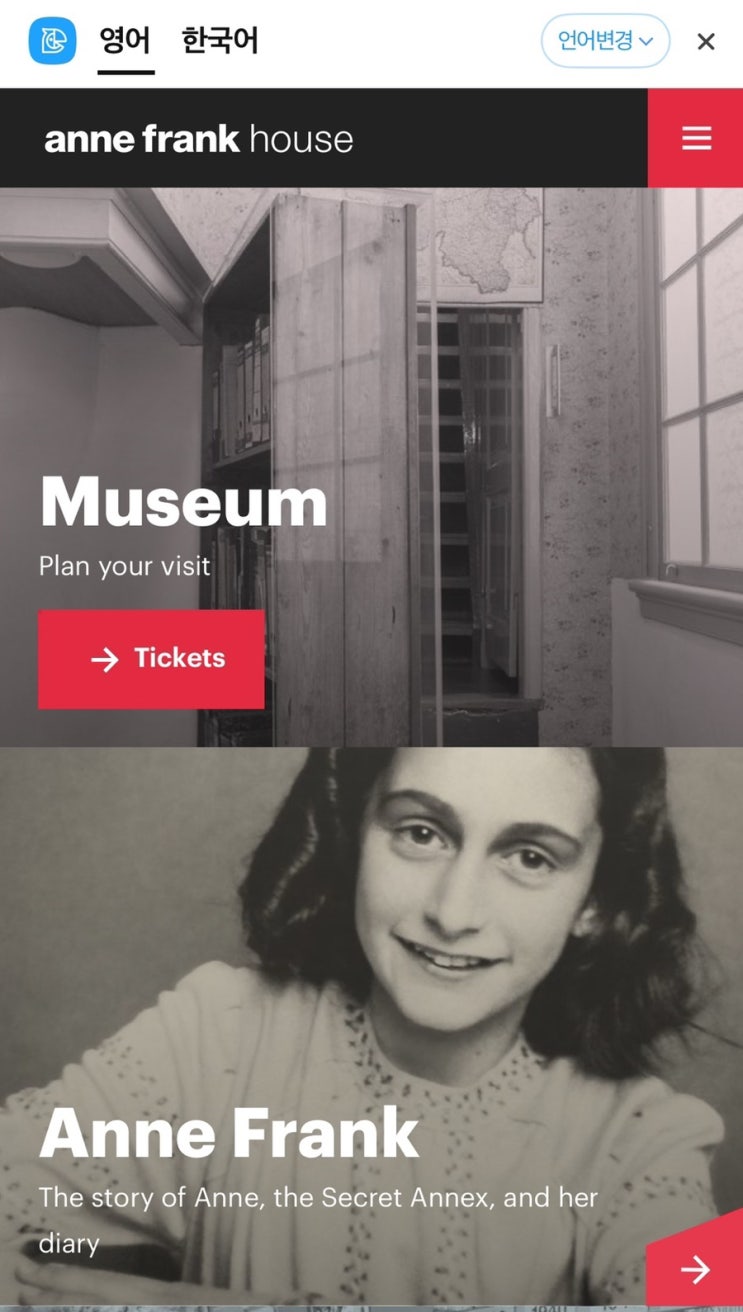The height and width of the screenshot is (1312, 743).
Task: Click the Museum heading
Action: 184,502
